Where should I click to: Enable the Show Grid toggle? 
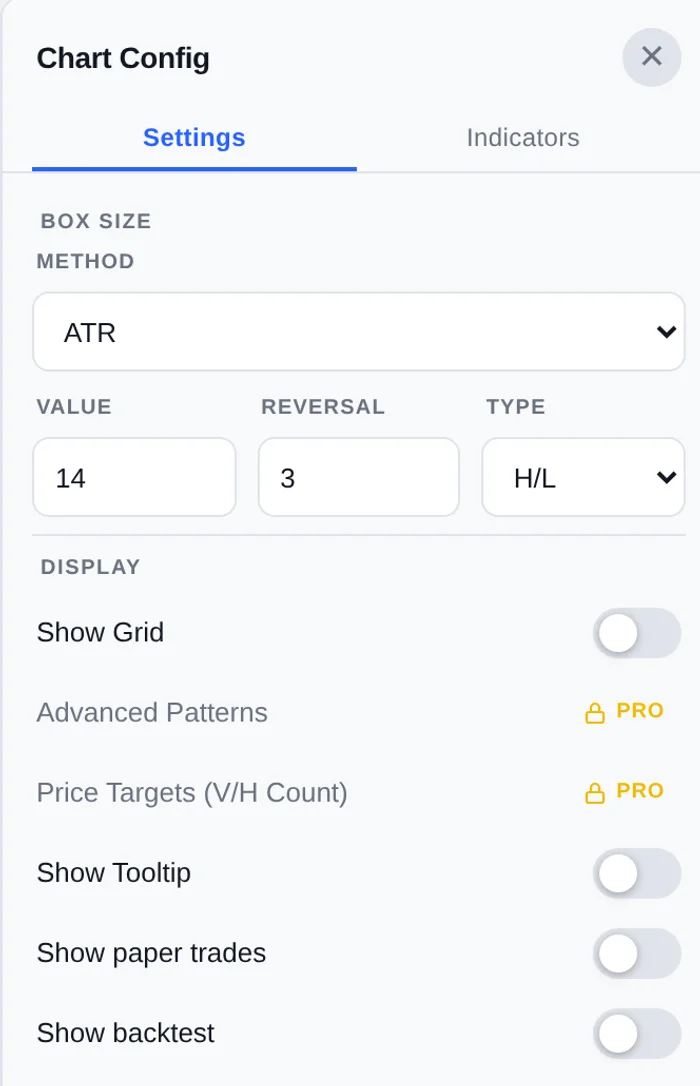(x=637, y=633)
